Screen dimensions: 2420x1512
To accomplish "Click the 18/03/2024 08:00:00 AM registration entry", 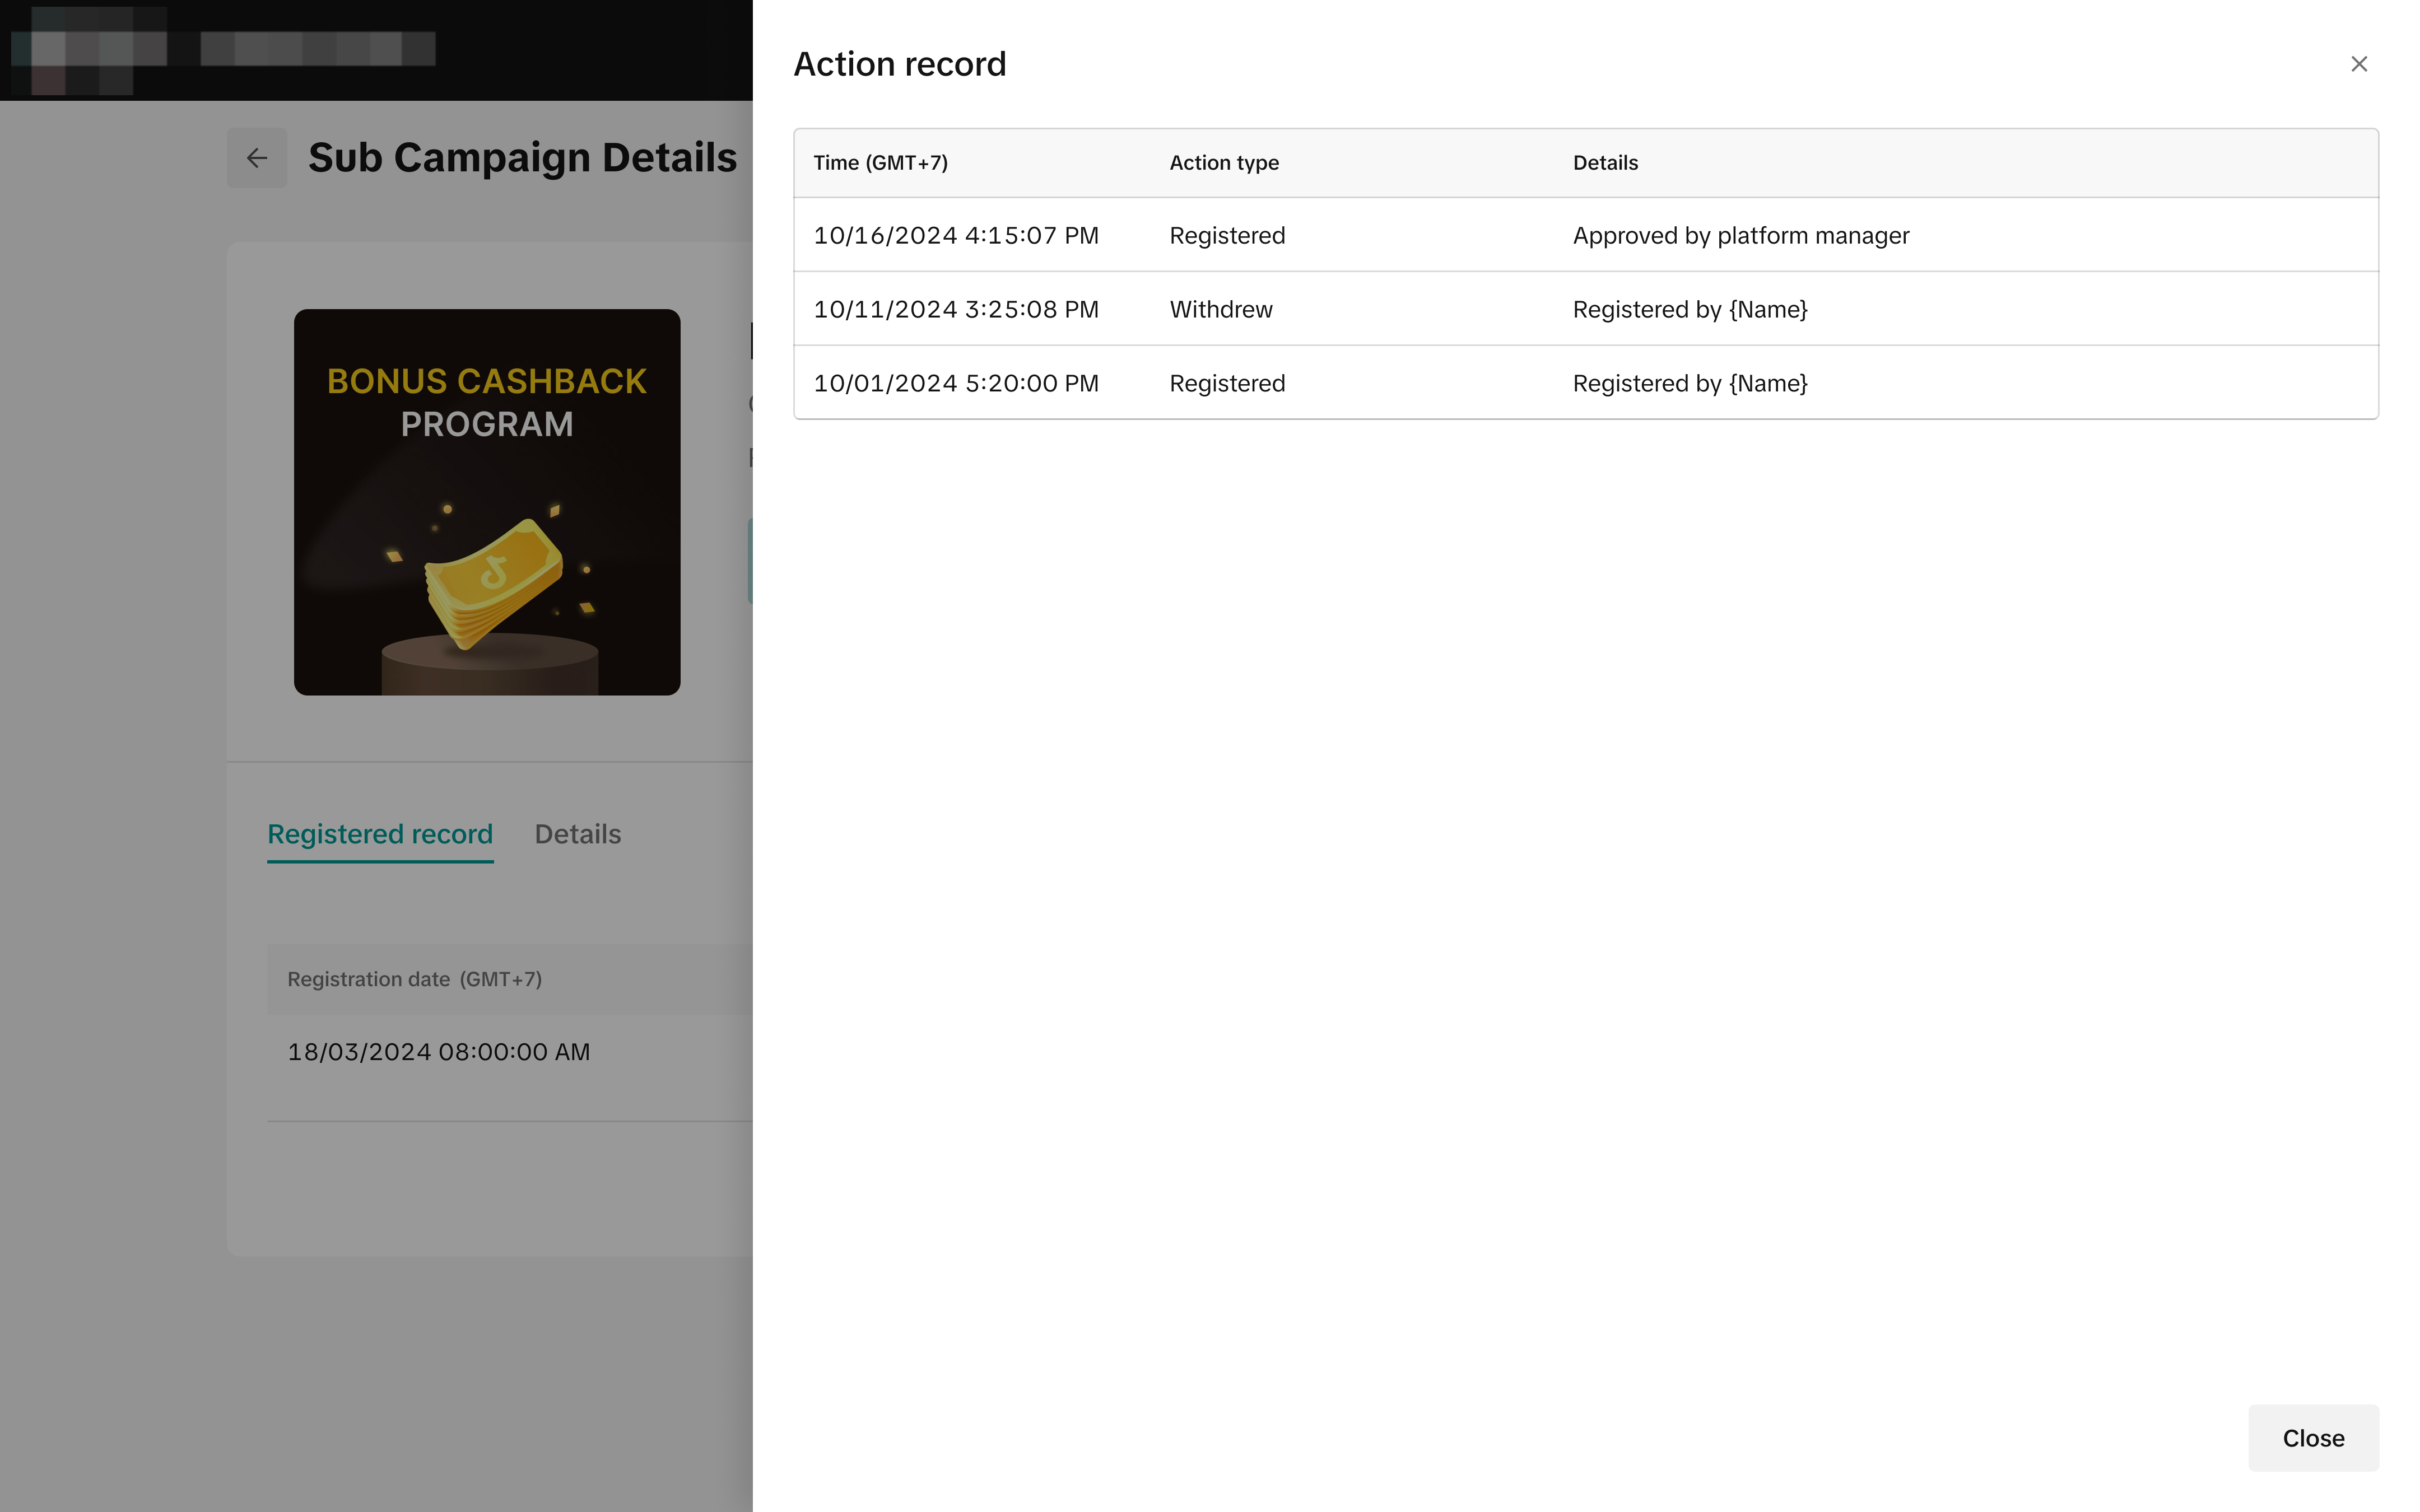I will [x=438, y=1052].
